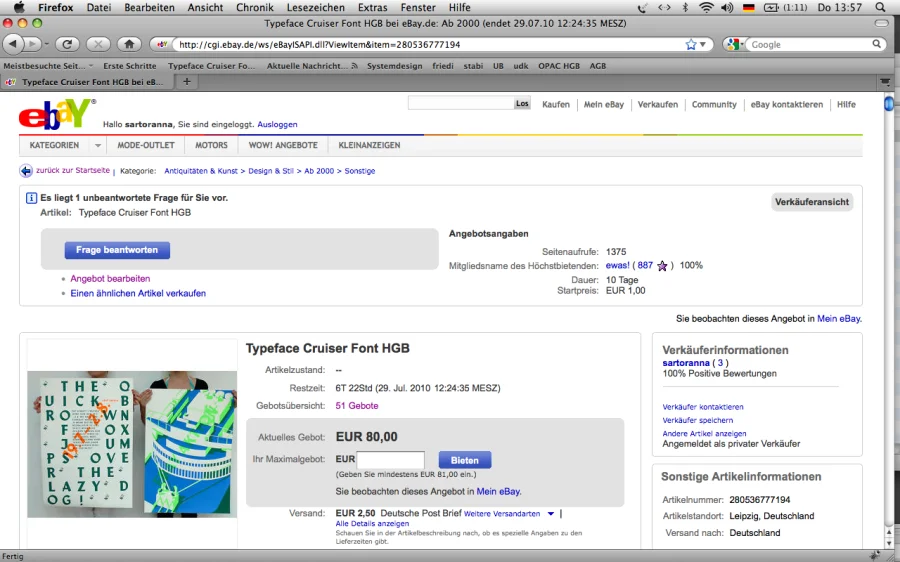The image size is (900, 562).
Task: Expand the Kategorien dropdown arrow
Action: [x=97, y=145]
